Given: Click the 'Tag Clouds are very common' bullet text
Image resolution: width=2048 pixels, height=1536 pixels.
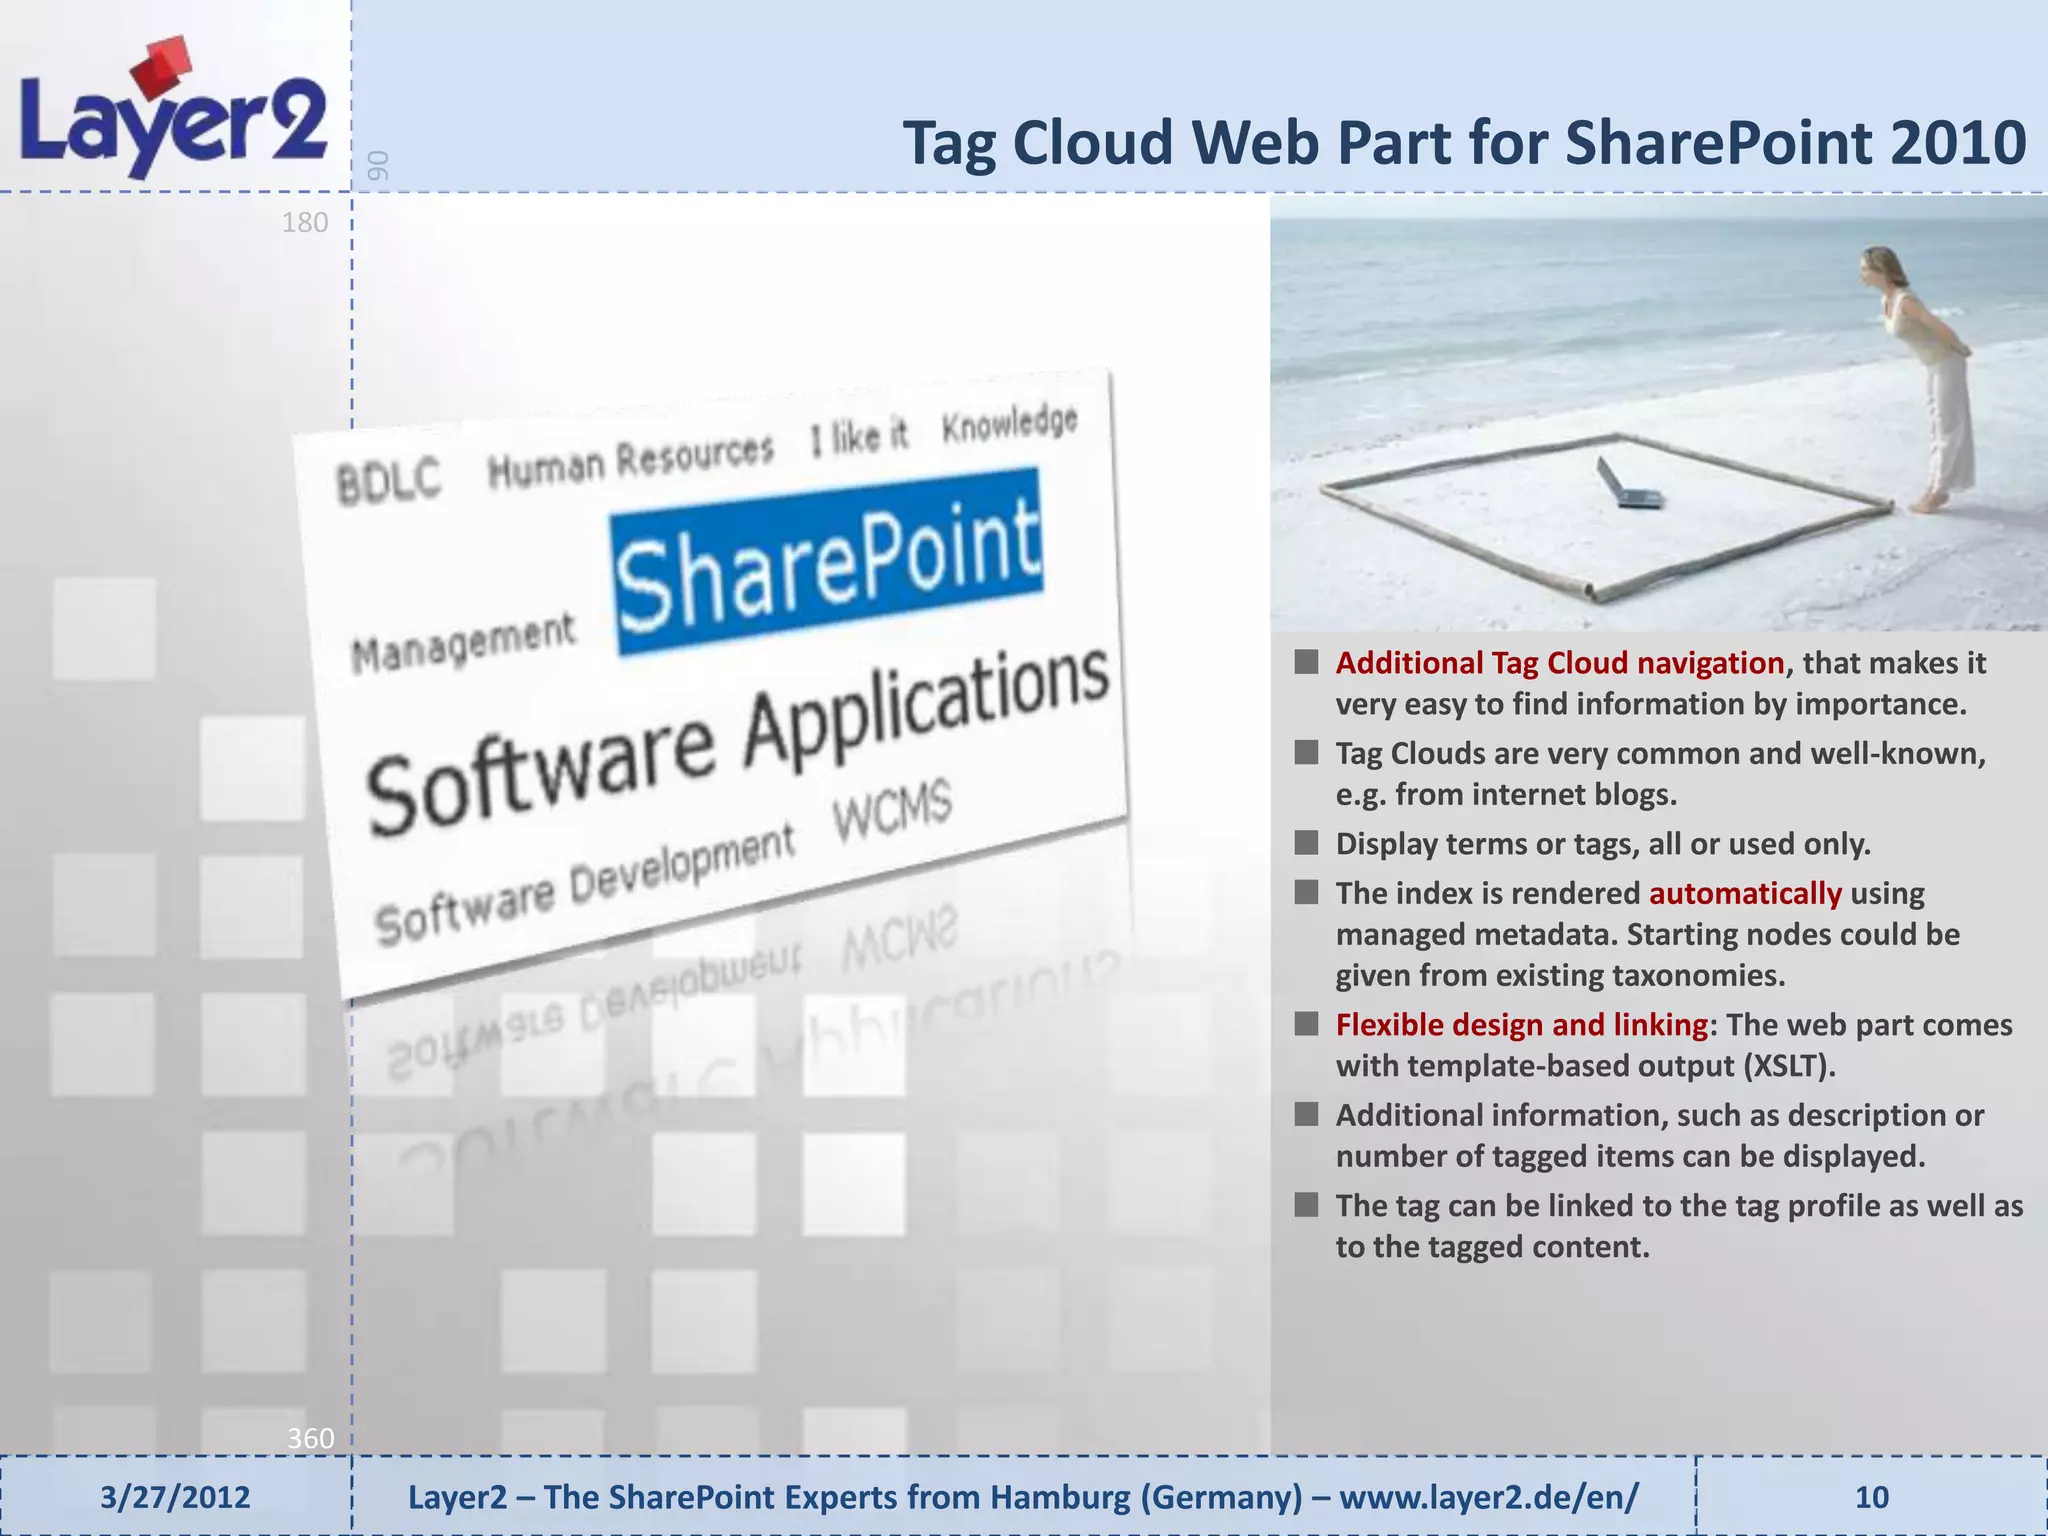Looking at the screenshot, I should (x=1661, y=774).
